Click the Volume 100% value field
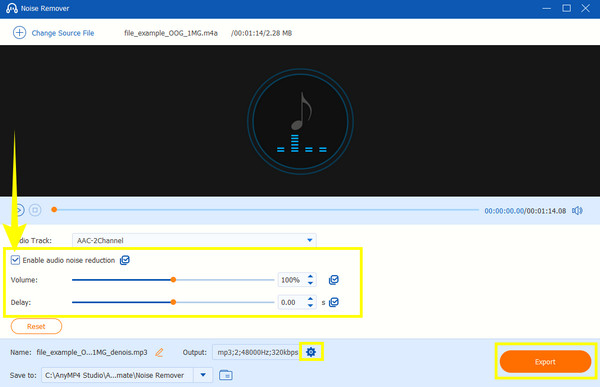600x387 pixels. 291,280
